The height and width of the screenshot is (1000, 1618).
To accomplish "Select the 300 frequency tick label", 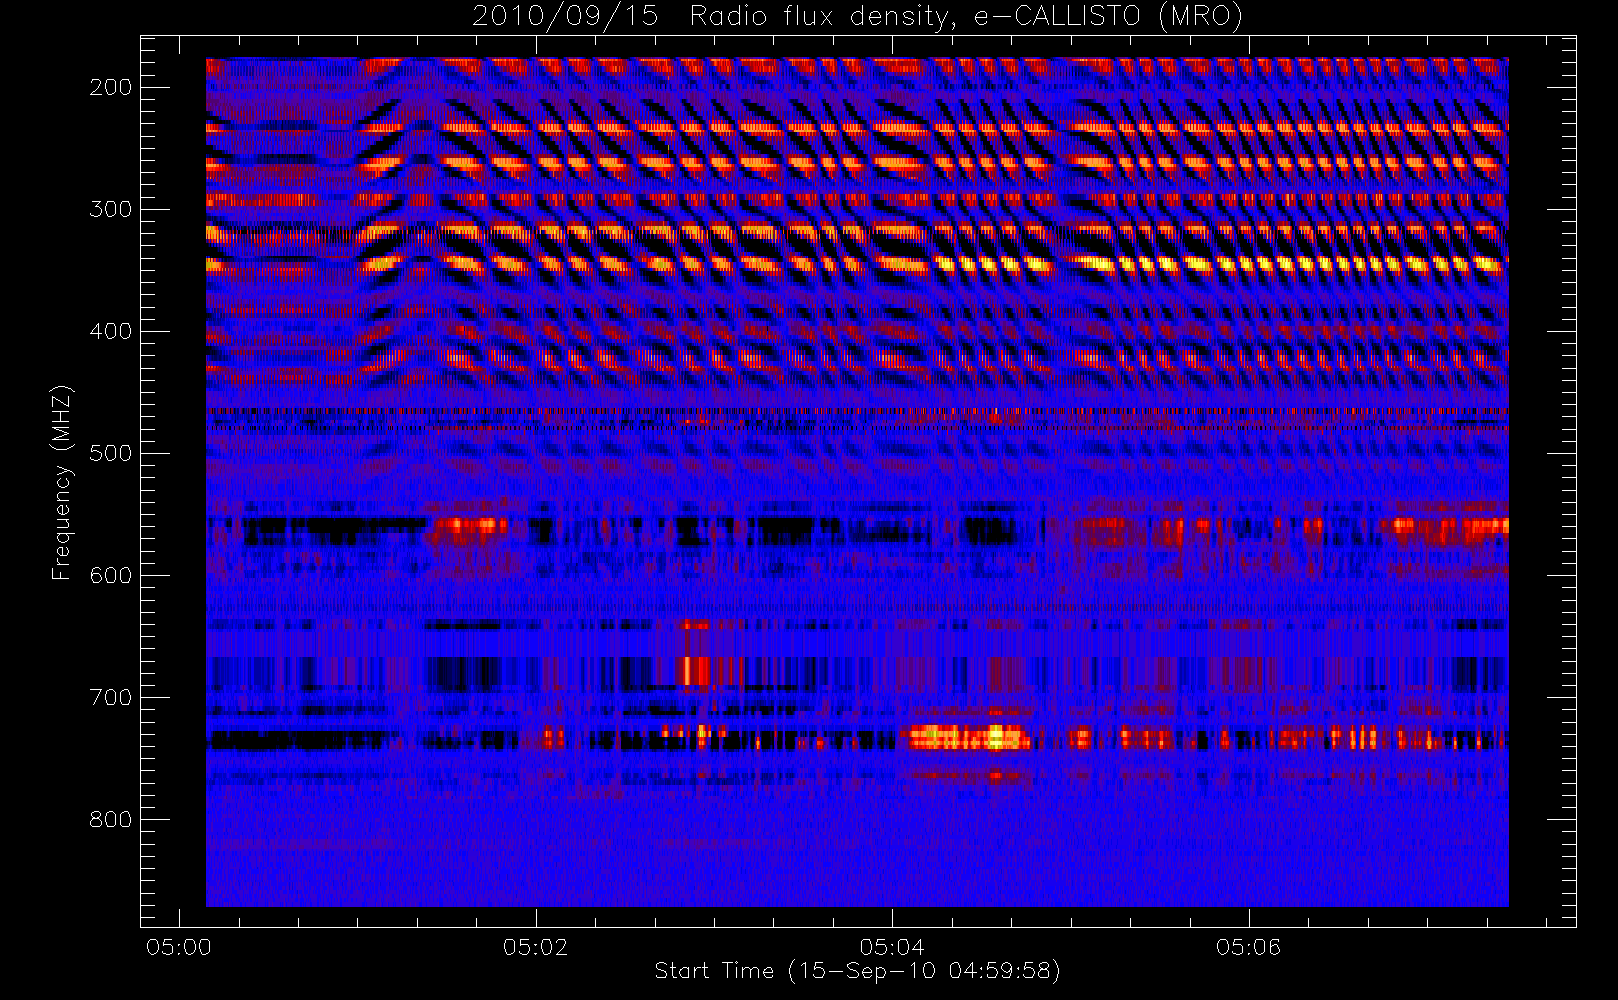I will [110, 209].
